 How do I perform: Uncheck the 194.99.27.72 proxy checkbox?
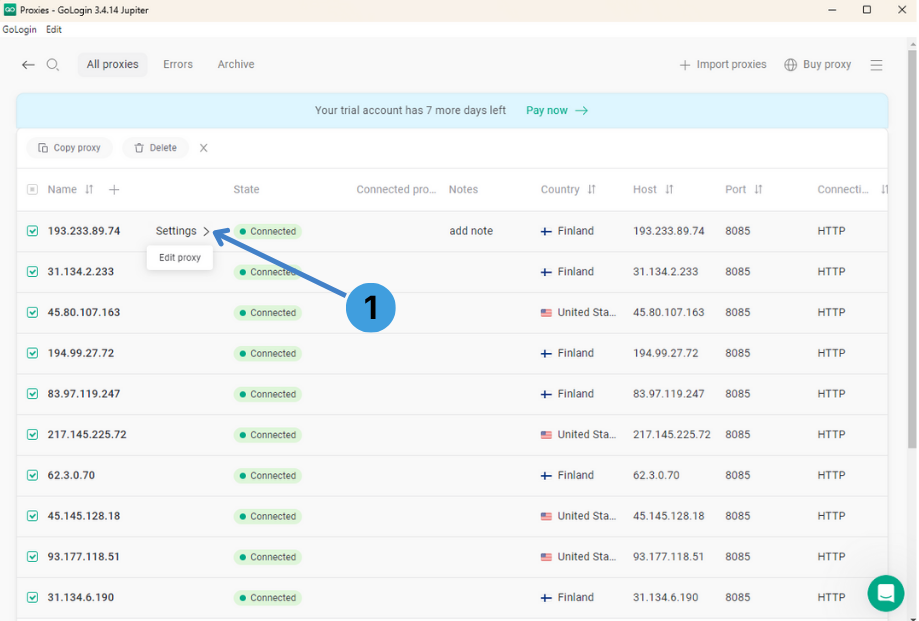tap(32, 353)
